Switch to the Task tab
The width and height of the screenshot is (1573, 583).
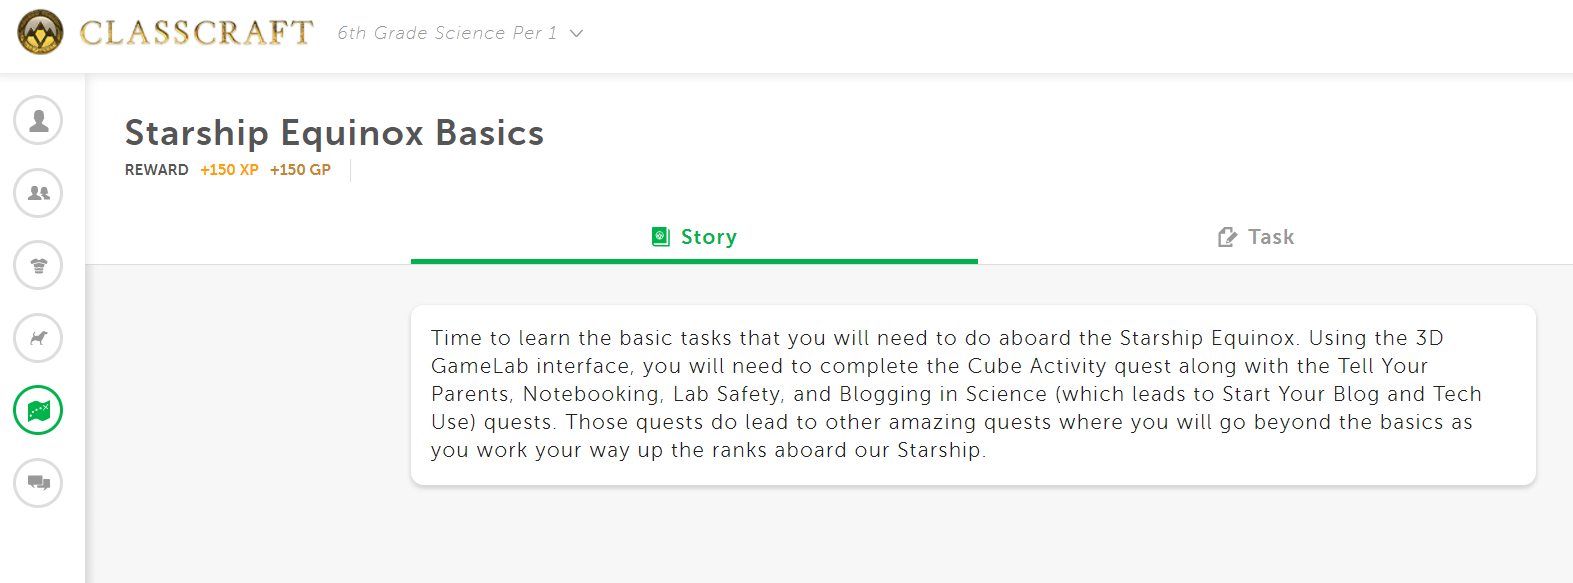click(1256, 237)
